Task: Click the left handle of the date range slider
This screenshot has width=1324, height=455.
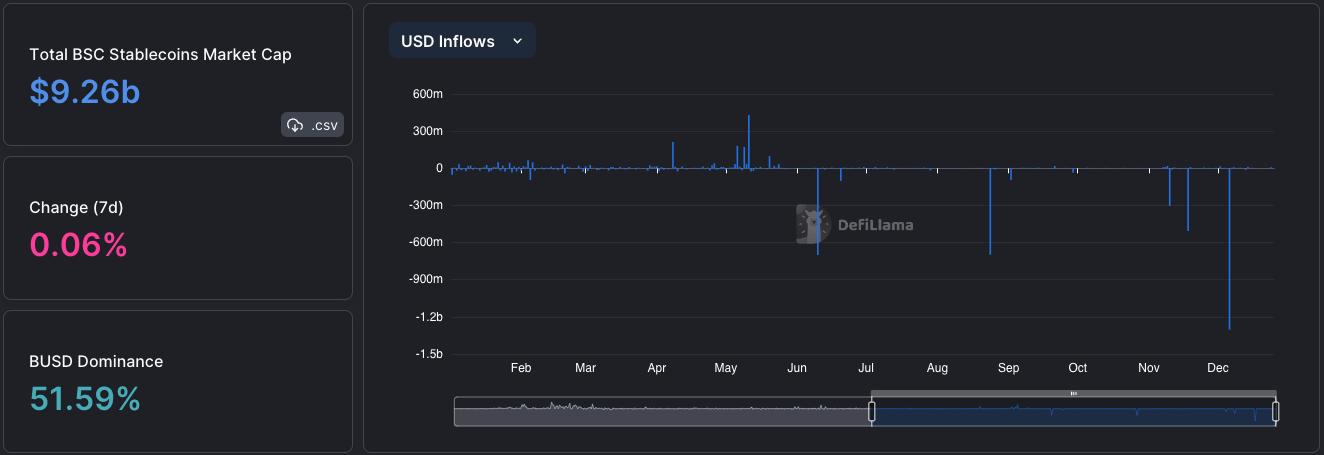Action: 871,411
